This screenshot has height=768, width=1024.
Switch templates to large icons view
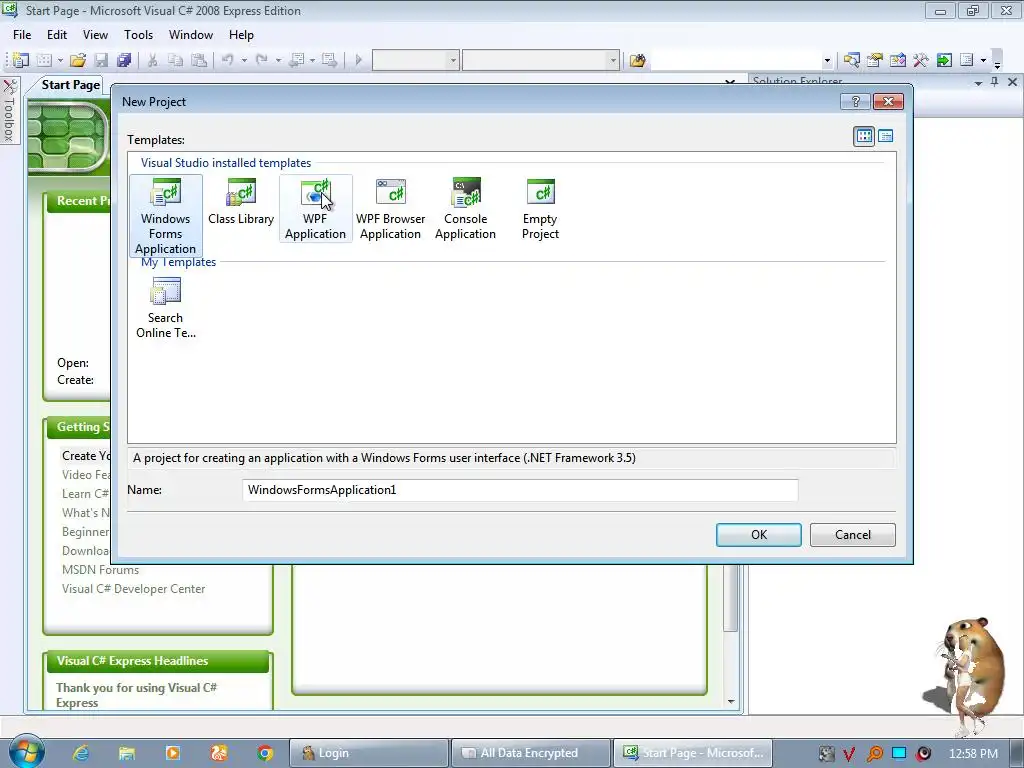click(864, 136)
